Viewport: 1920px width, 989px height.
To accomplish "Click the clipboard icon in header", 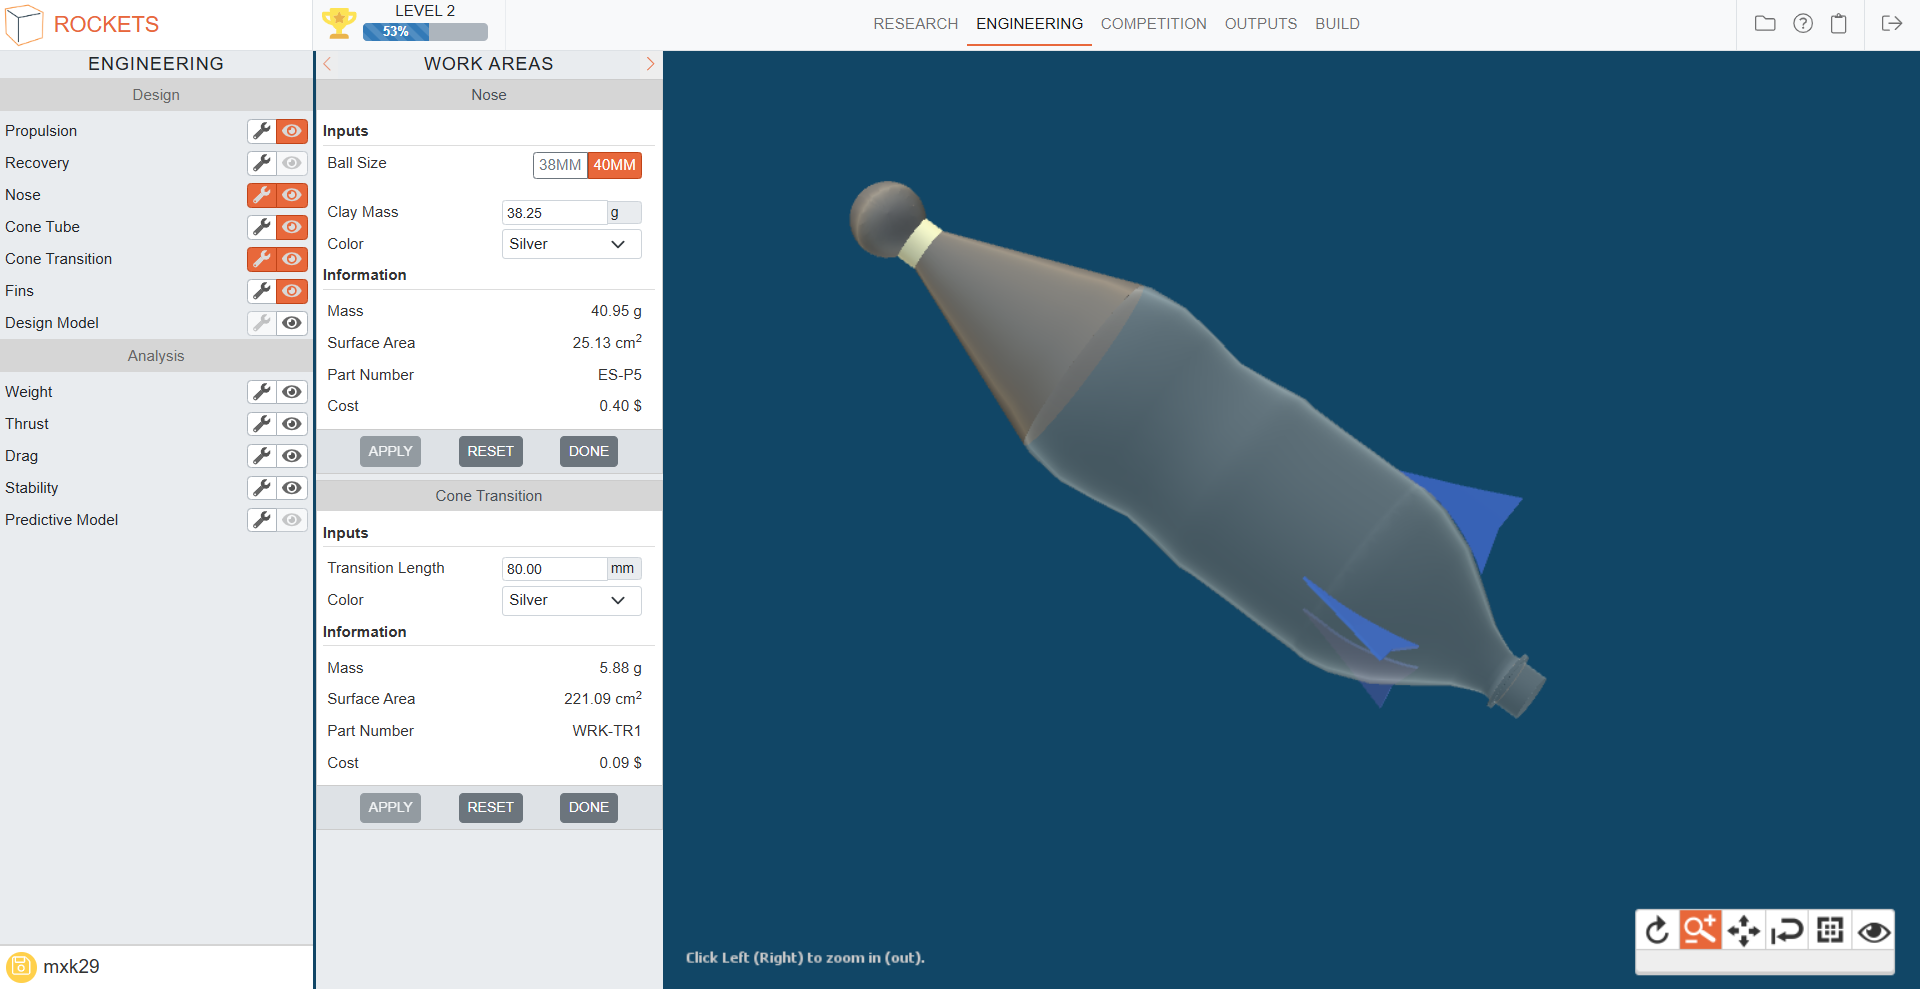I will [x=1838, y=24].
